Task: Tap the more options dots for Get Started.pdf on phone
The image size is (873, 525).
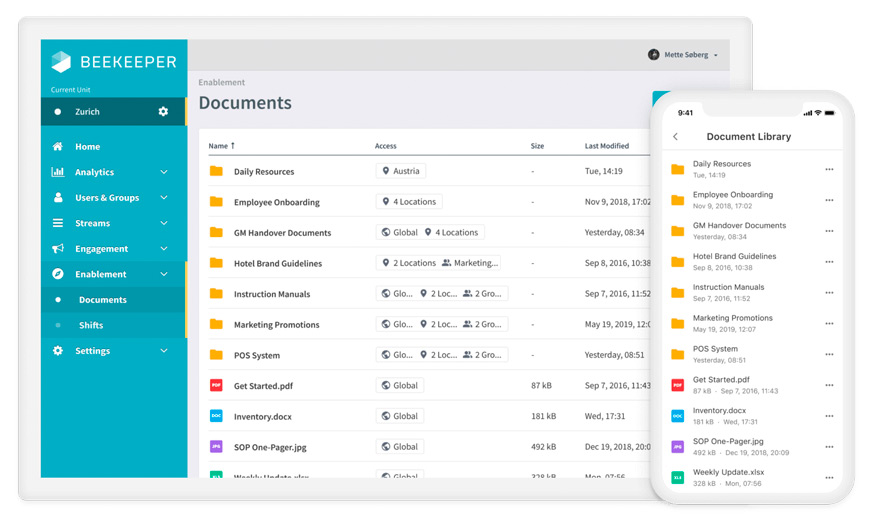Action: click(829, 385)
